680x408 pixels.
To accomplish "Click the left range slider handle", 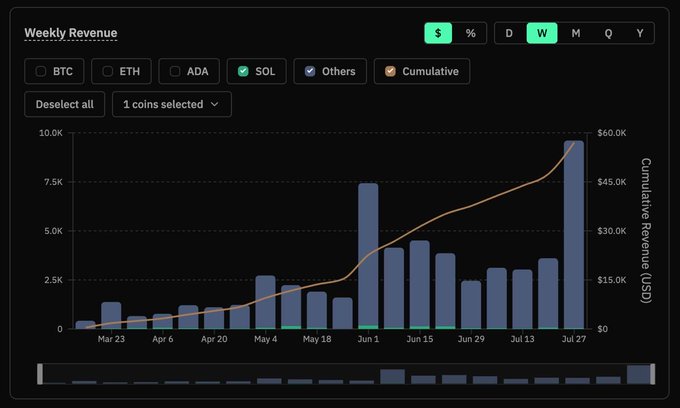I will 40,374.
